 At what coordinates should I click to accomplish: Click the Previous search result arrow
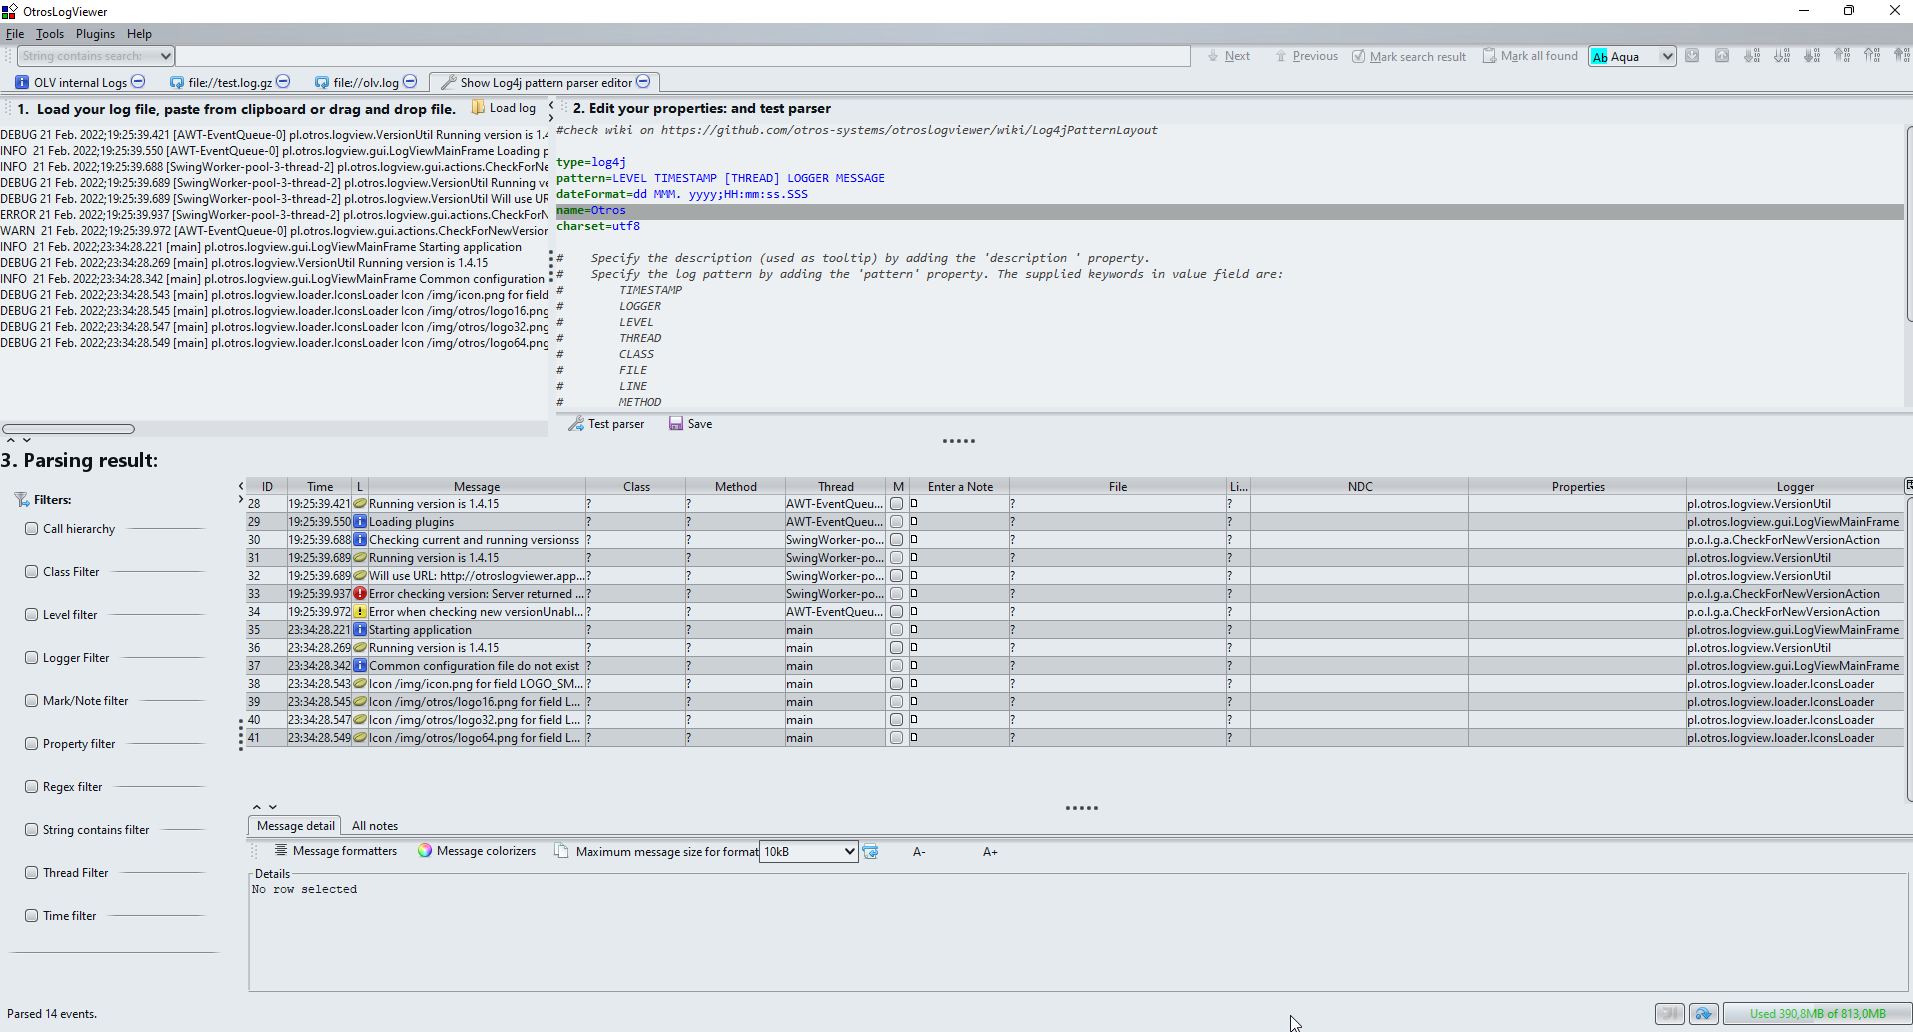click(x=1281, y=56)
